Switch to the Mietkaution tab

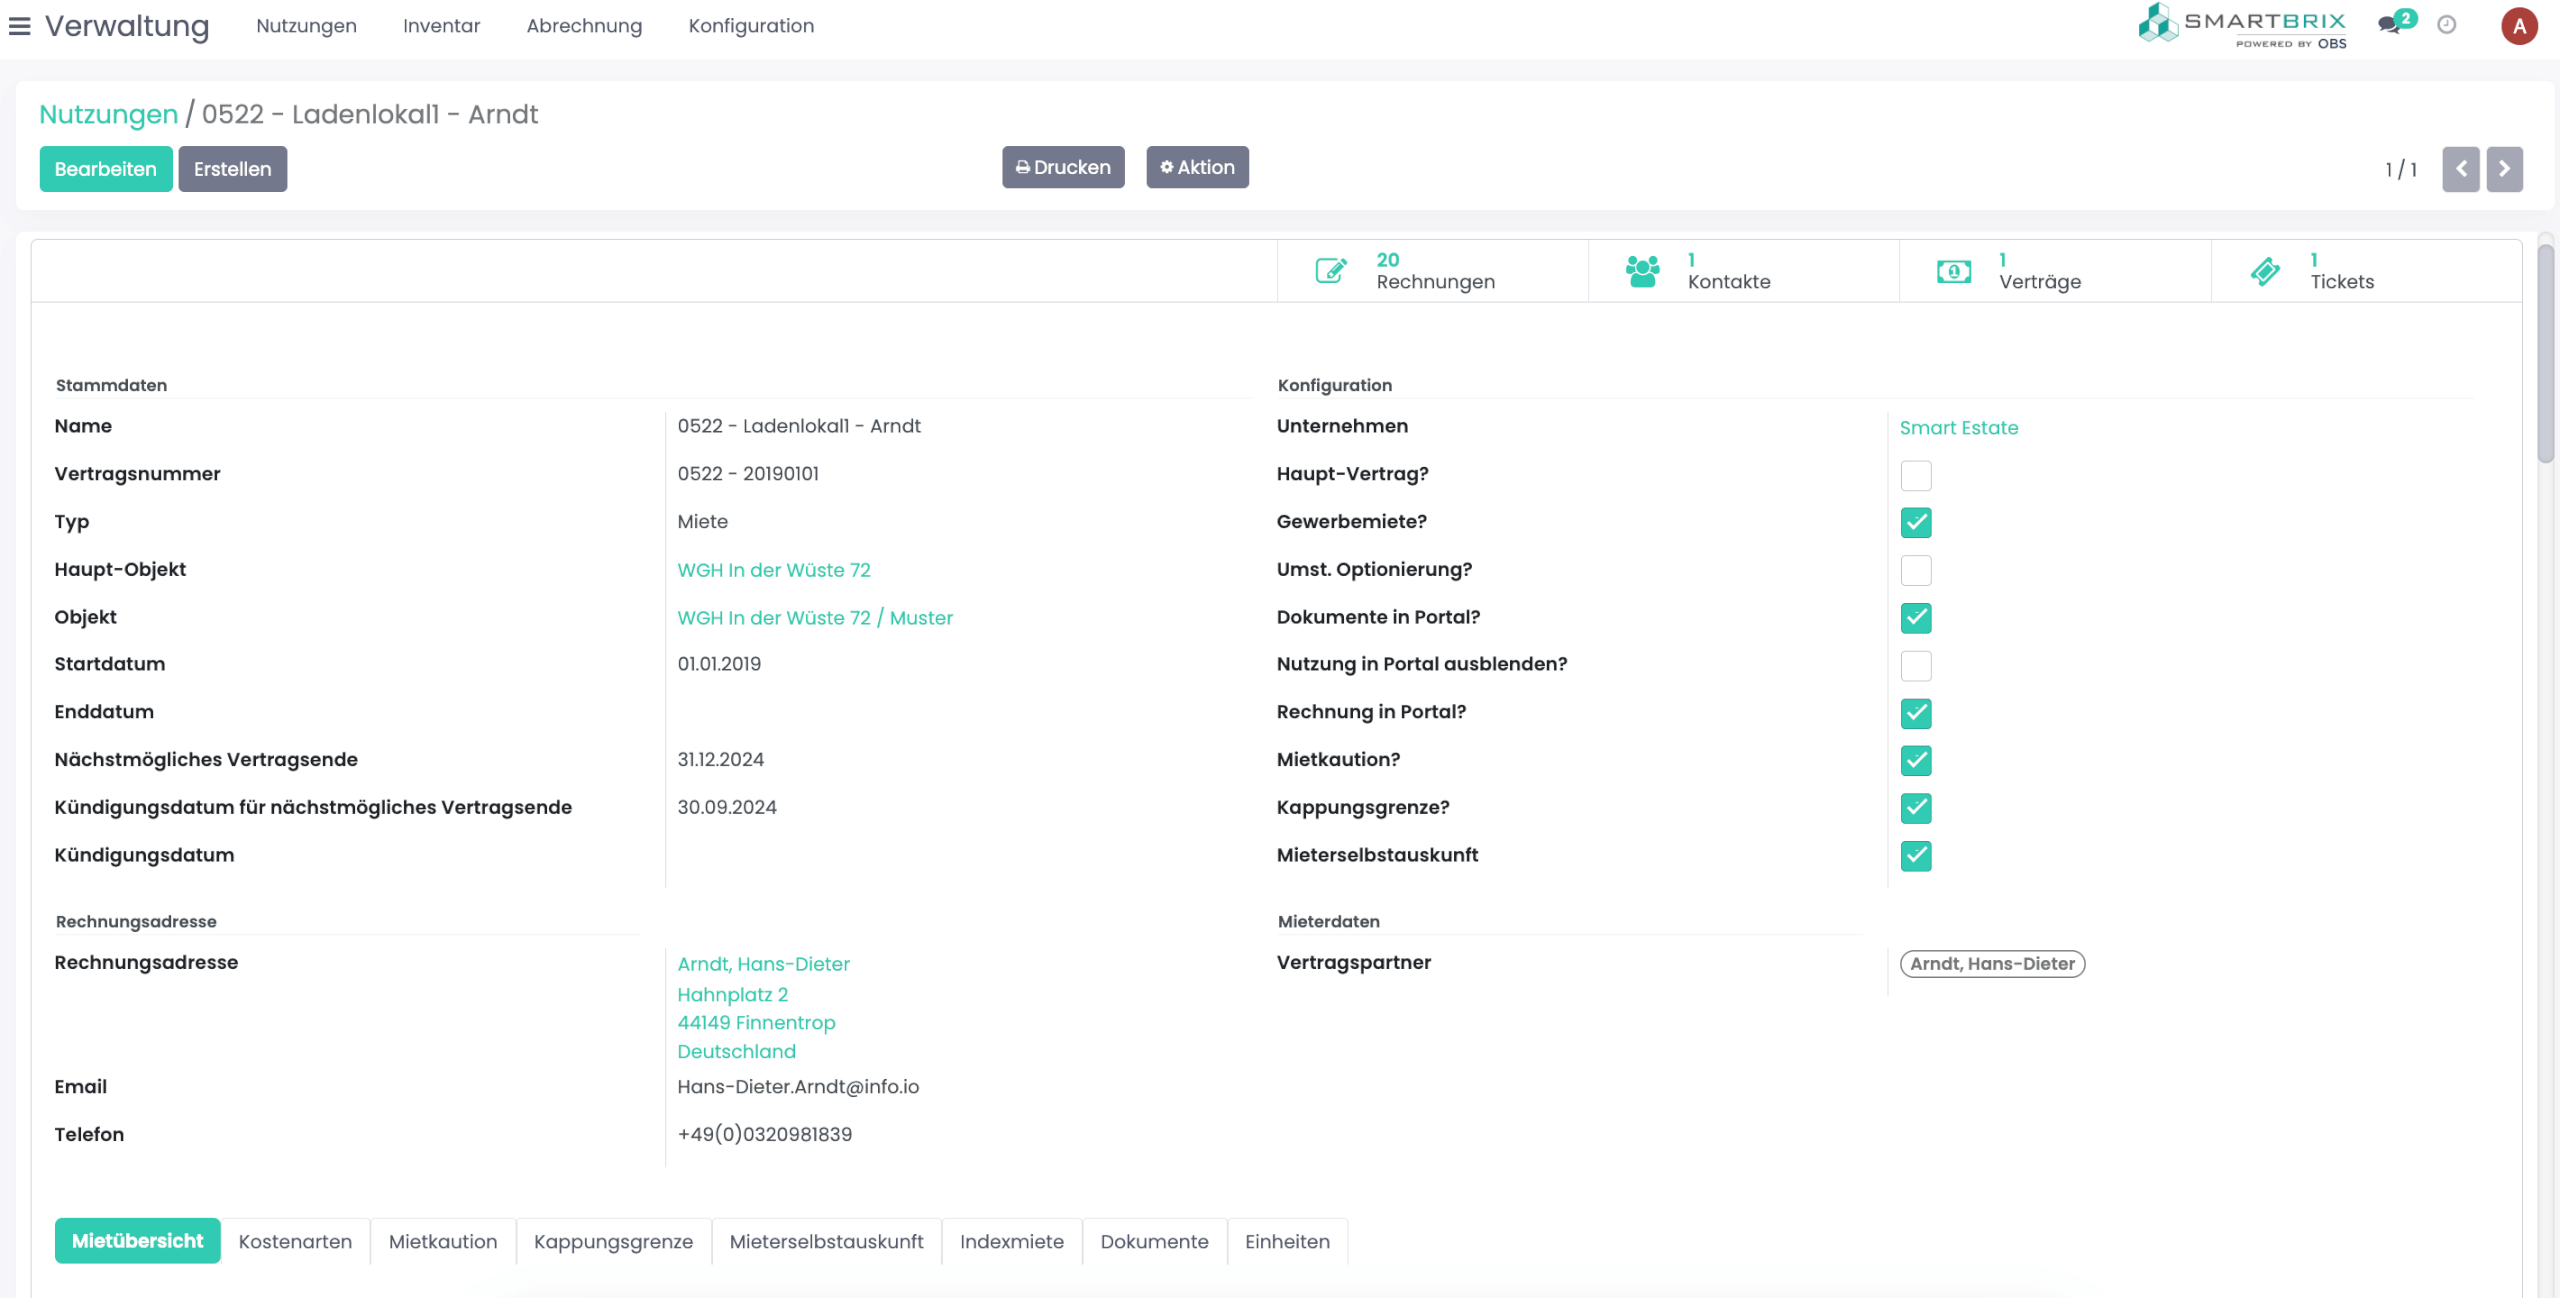tap(443, 1241)
